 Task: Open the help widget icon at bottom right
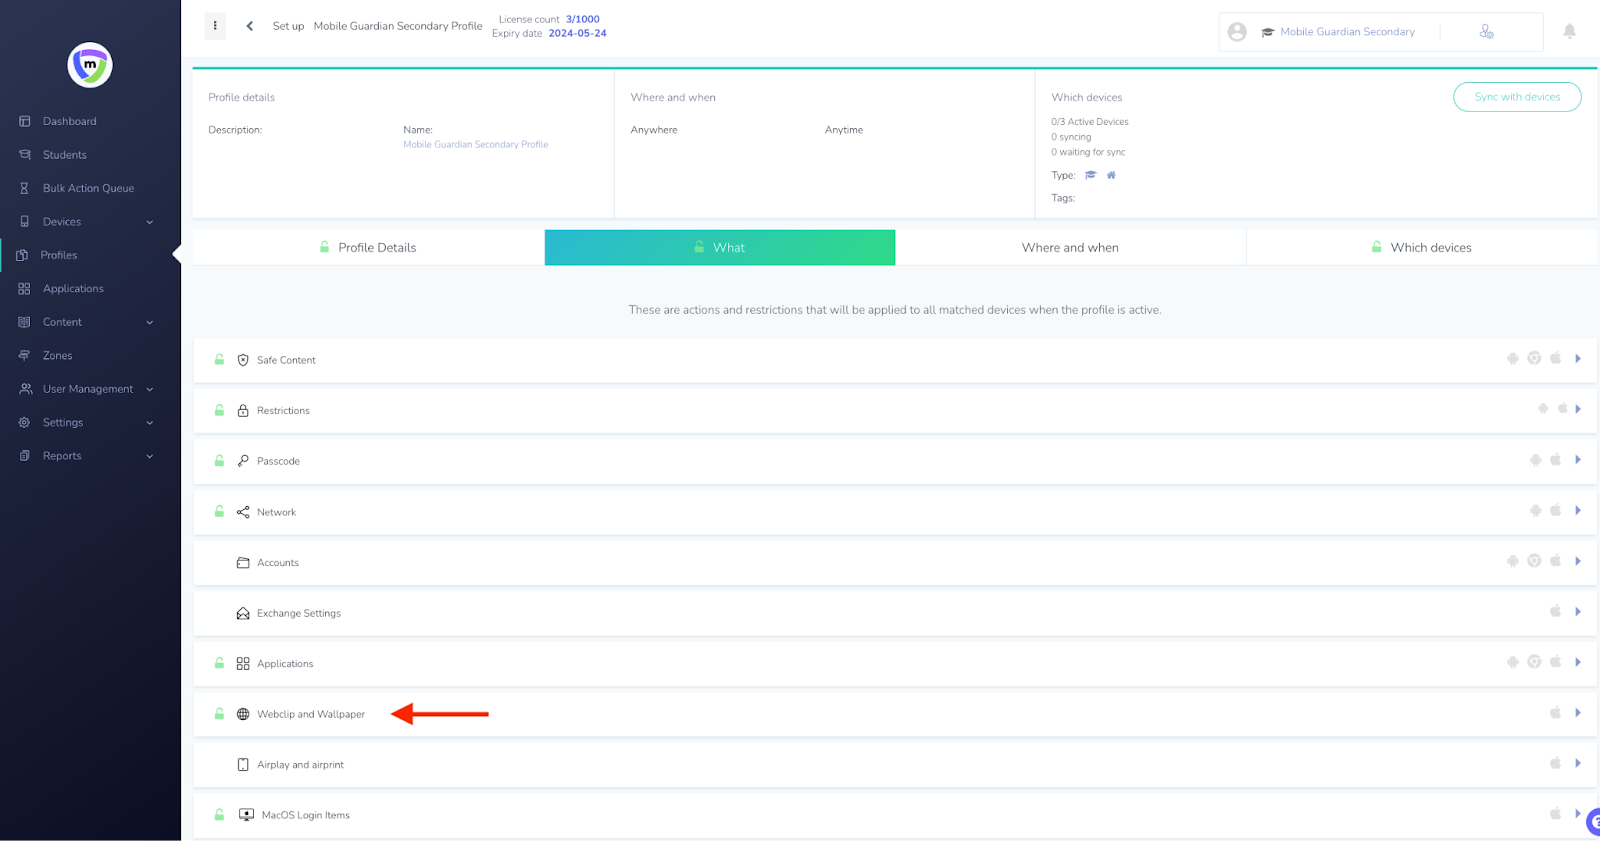point(1593,822)
